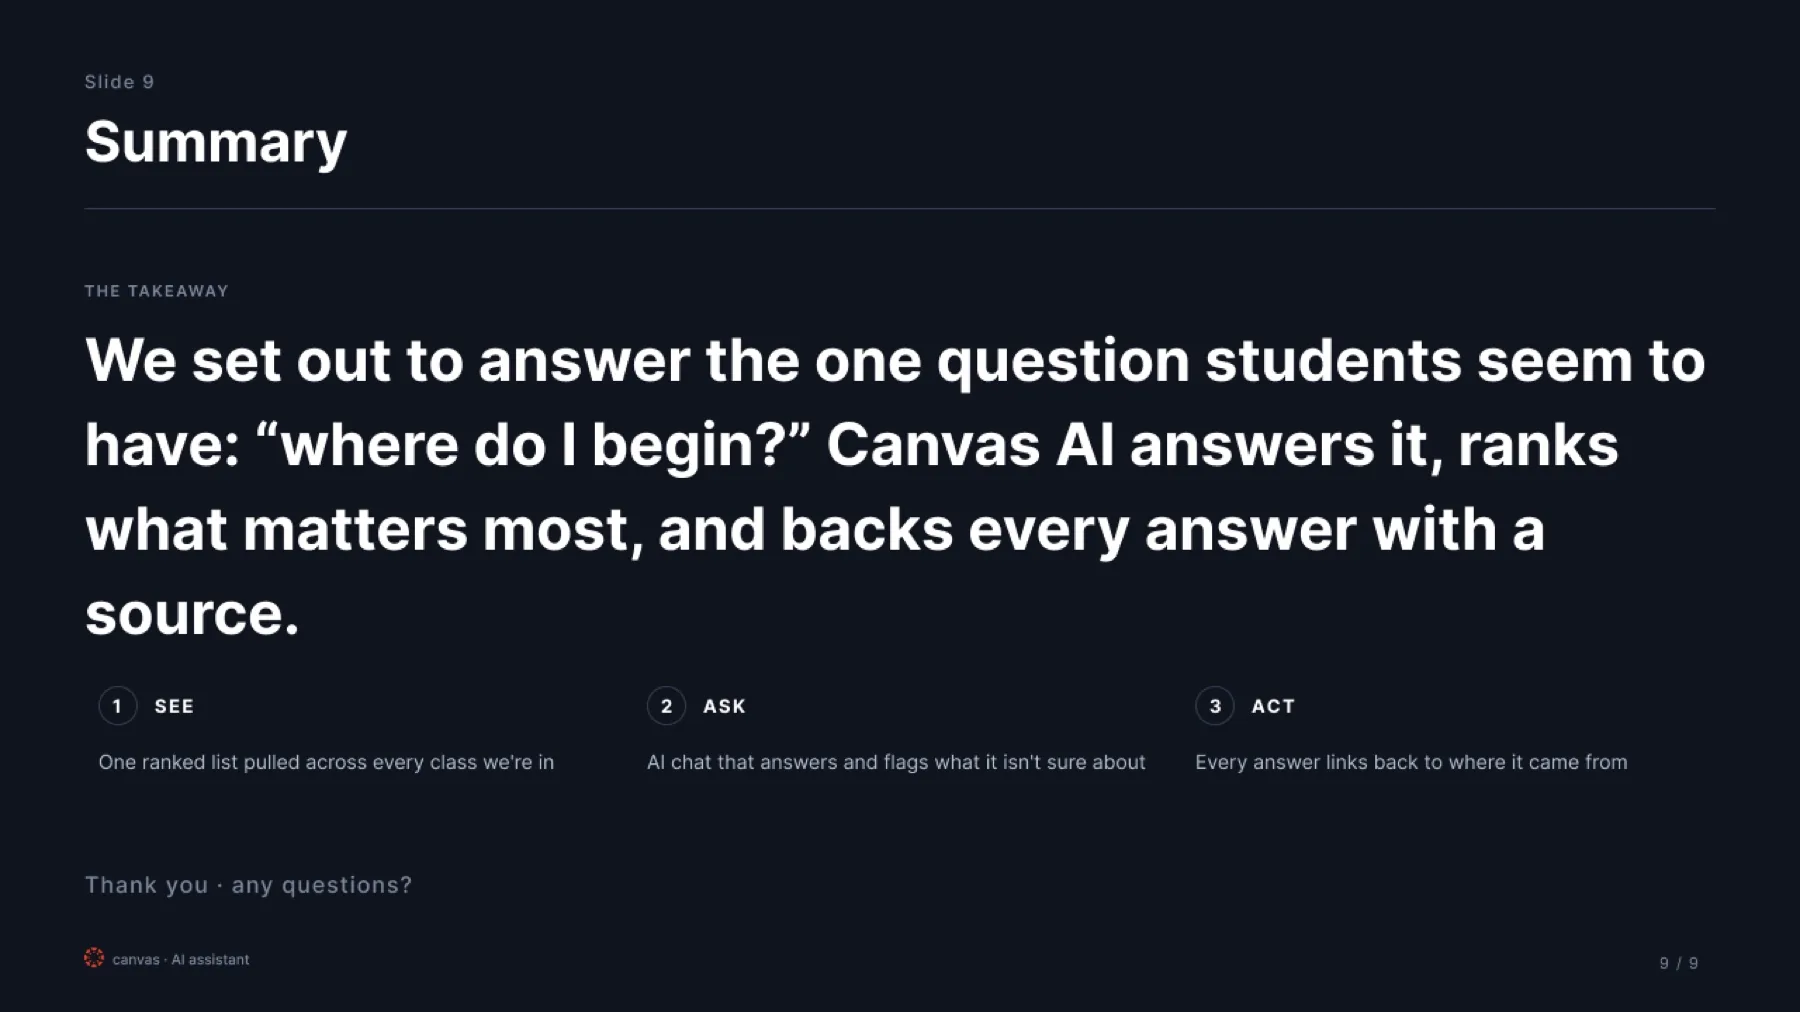
Task: Click 'Thank you · any questions?' text
Action: pyautogui.click(x=248, y=885)
